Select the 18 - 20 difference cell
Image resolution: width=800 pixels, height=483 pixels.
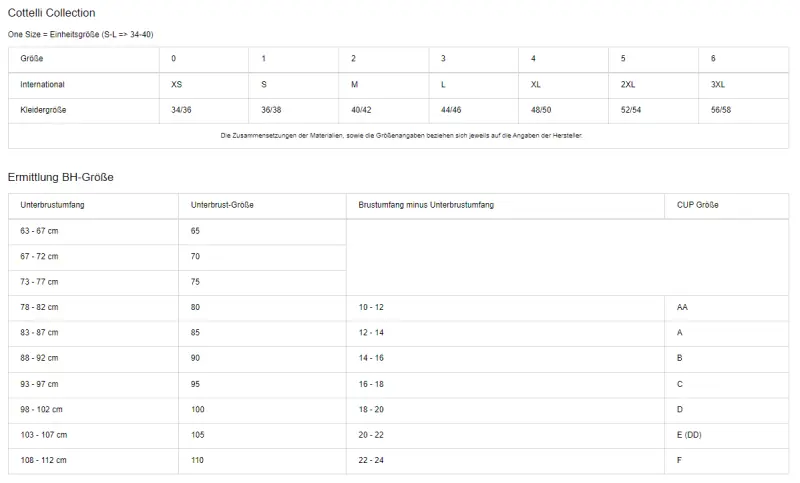(371, 409)
